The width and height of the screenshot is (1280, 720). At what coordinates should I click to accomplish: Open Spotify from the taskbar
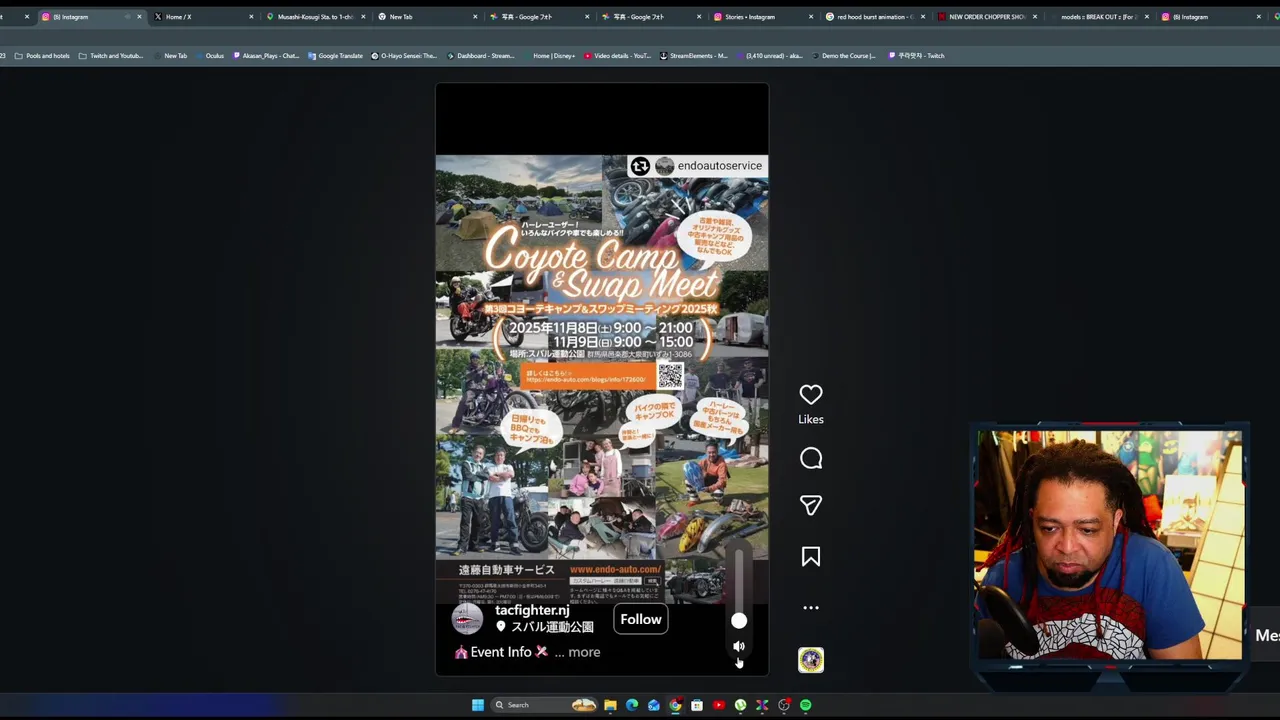tap(805, 705)
